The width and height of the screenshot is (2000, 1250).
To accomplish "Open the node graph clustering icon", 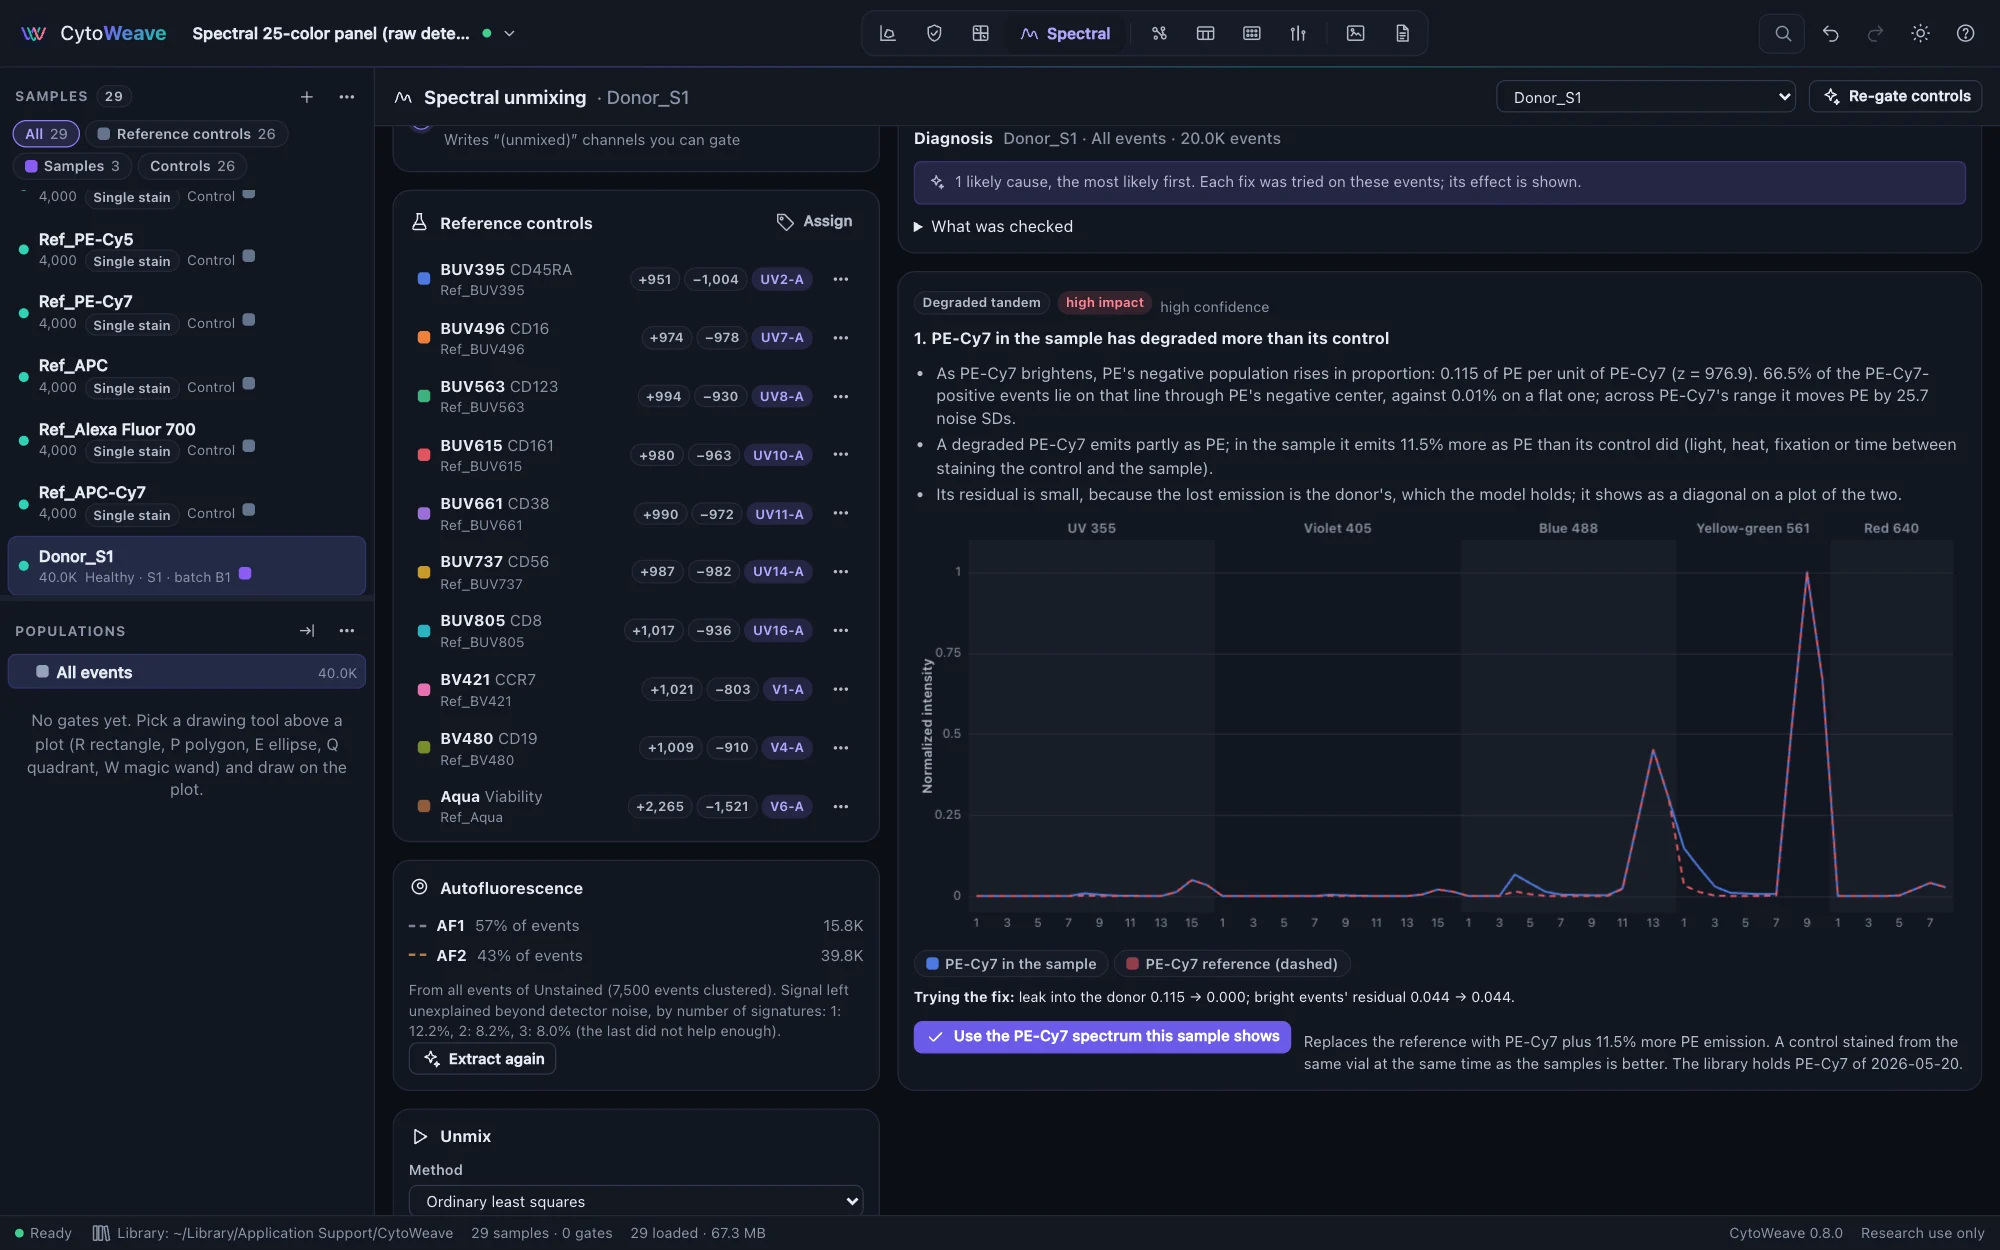I will tap(1159, 33).
